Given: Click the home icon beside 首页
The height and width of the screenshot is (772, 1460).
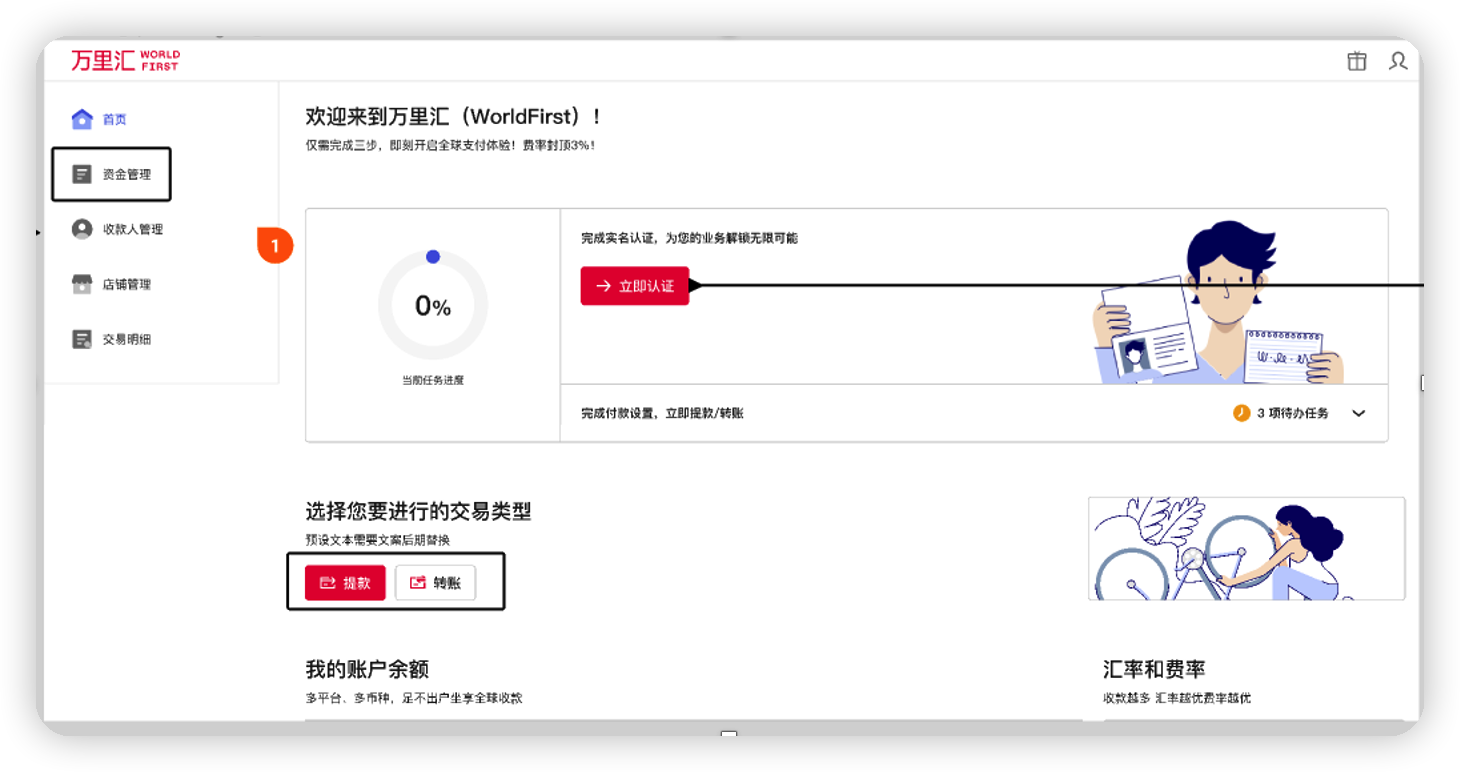Looking at the screenshot, I should (x=82, y=119).
